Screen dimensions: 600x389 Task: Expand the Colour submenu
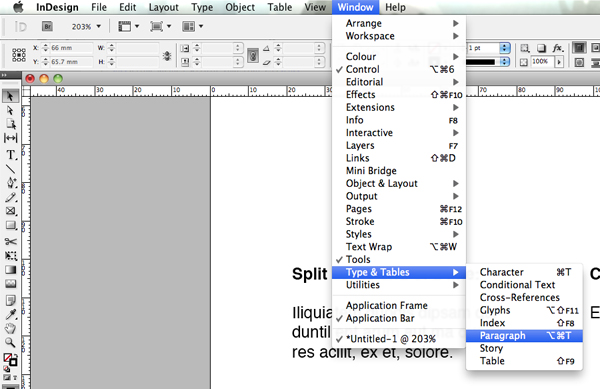coord(399,57)
